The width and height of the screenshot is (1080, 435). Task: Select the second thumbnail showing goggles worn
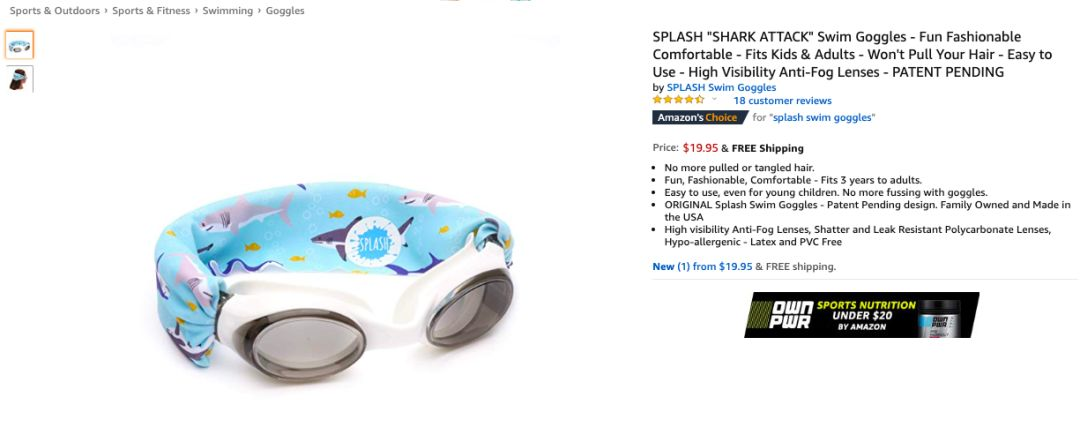[19, 79]
